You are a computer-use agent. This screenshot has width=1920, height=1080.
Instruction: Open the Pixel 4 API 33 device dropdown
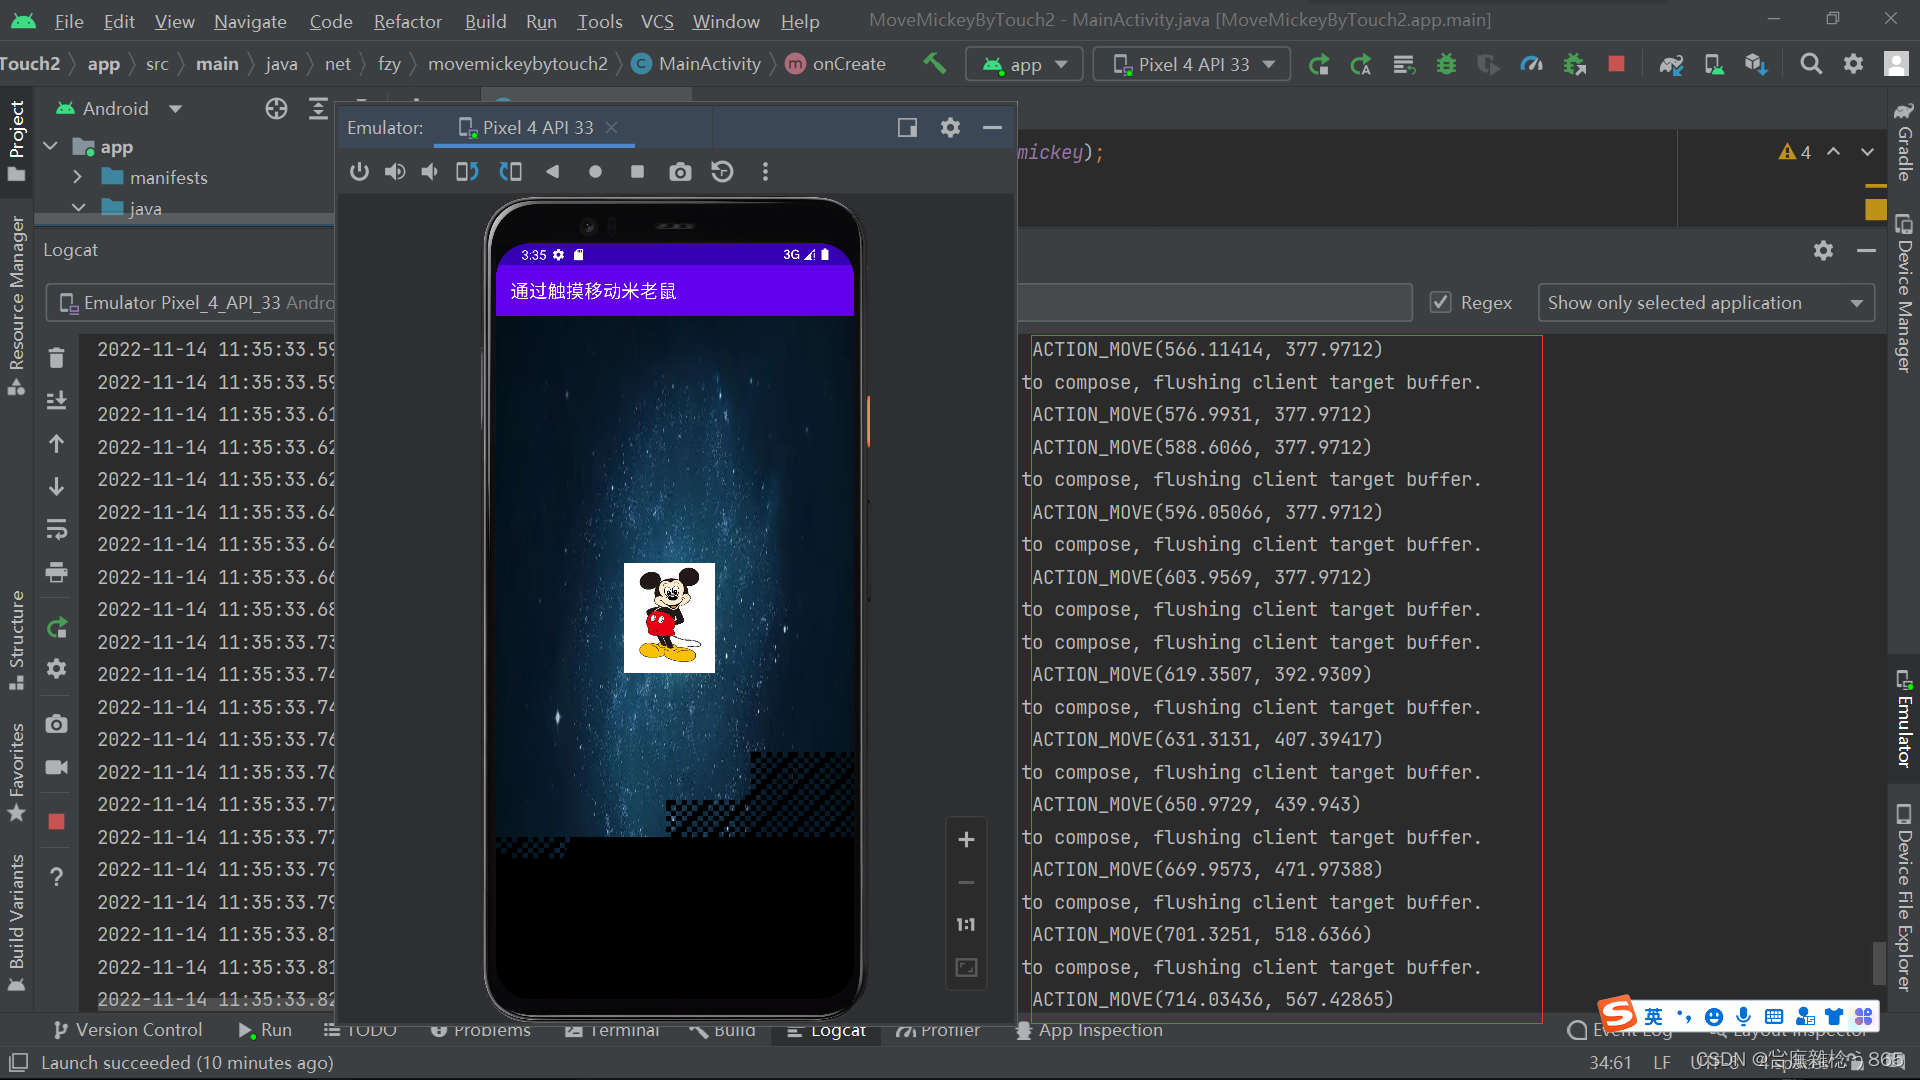coord(1192,64)
